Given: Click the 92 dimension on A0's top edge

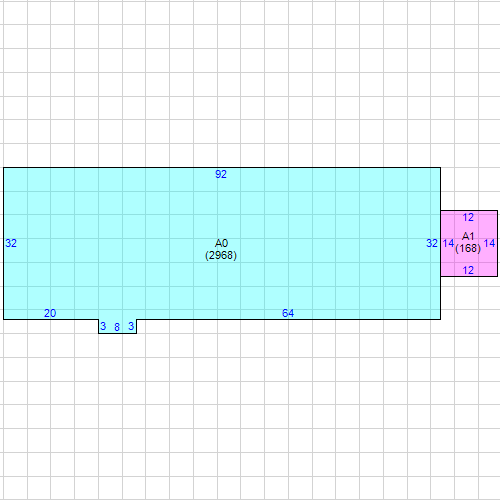Looking at the screenshot, I should (x=221, y=174).
